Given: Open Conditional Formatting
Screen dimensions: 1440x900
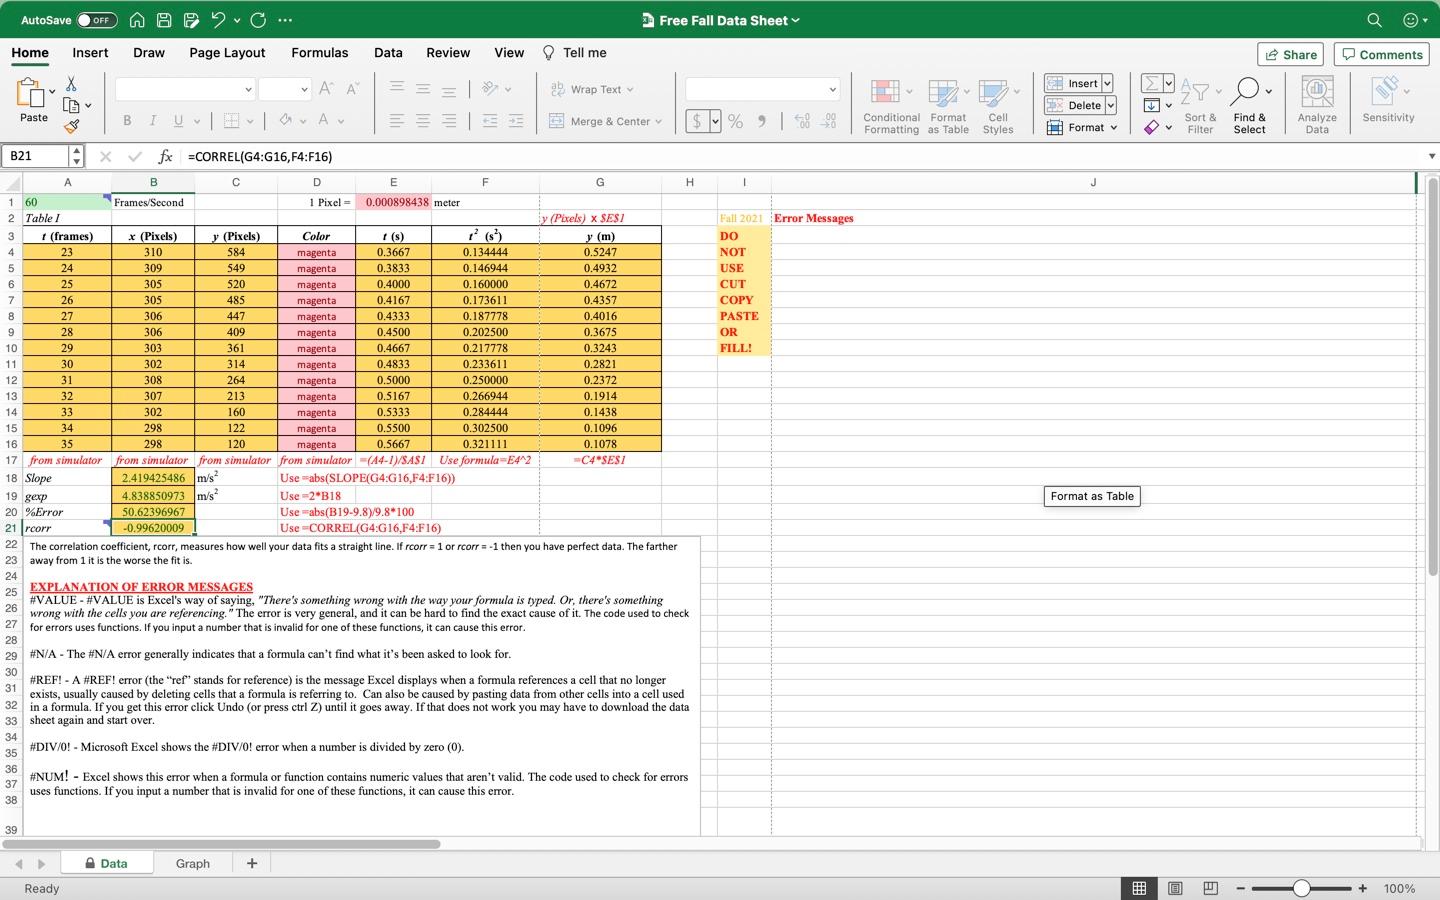Looking at the screenshot, I should (x=891, y=106).
